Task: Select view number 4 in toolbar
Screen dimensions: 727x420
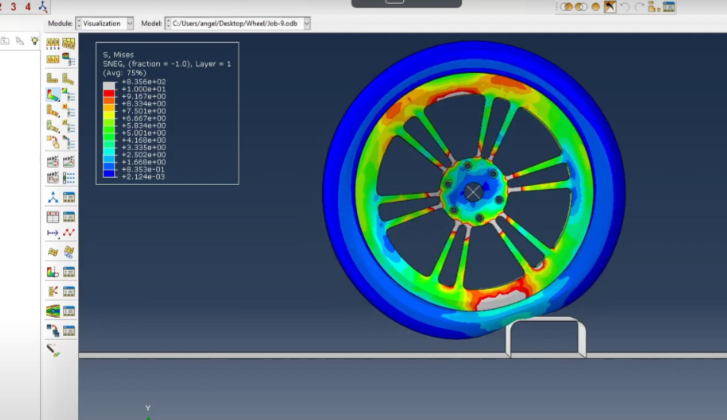Action: click(27, 7)
